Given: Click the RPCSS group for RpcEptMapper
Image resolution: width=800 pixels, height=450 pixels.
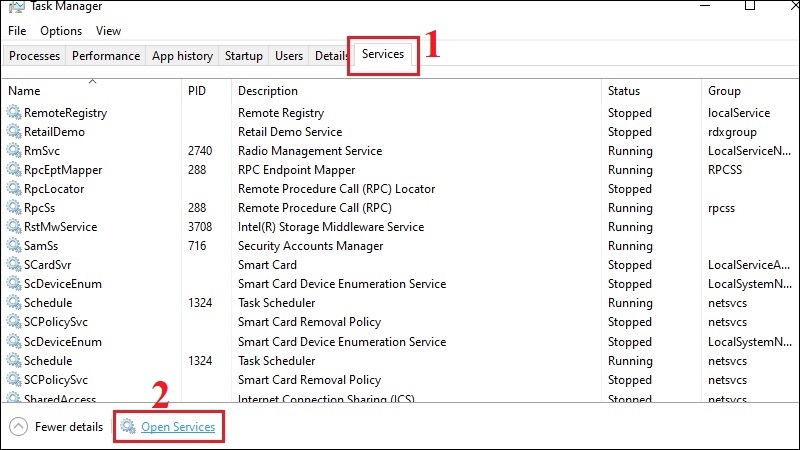Looking at the screenshot, I should point(724,170).
